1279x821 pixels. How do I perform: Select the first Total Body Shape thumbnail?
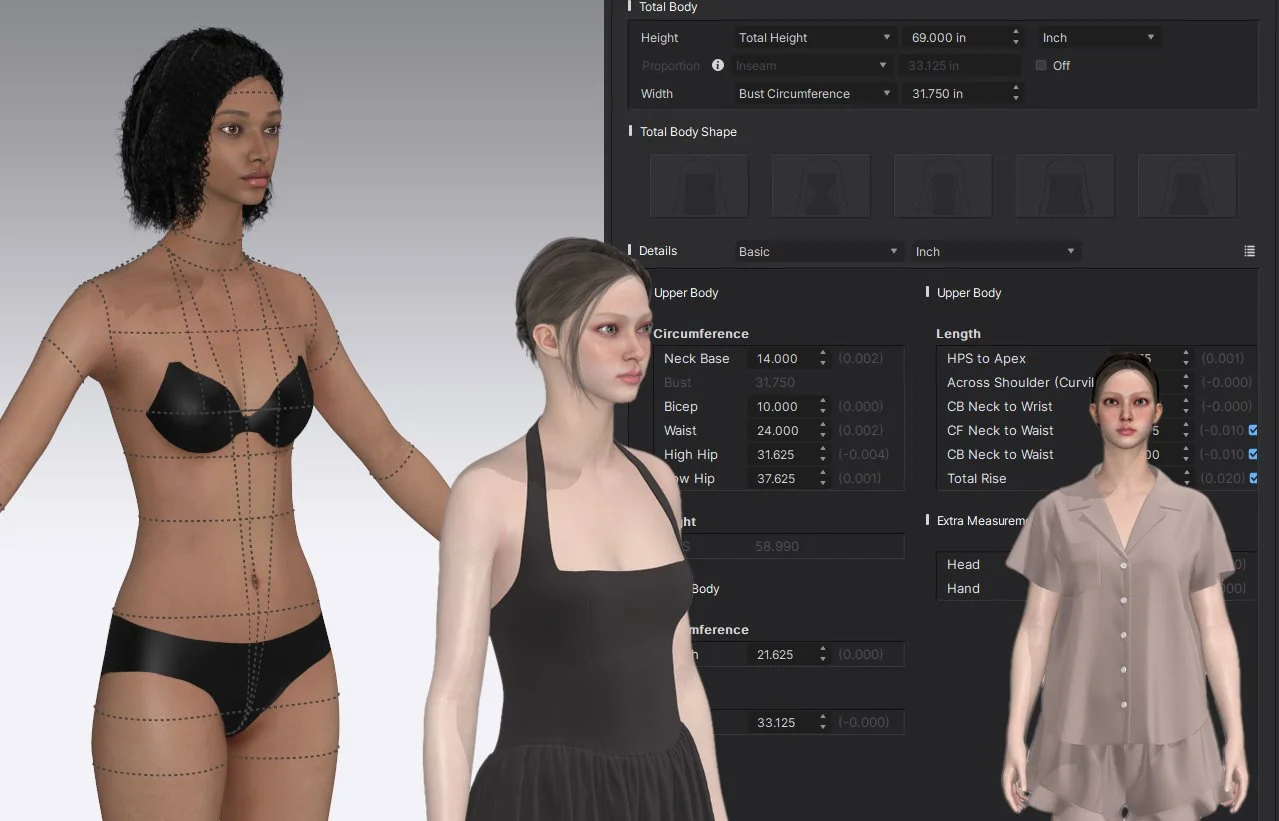coord(699,186)
